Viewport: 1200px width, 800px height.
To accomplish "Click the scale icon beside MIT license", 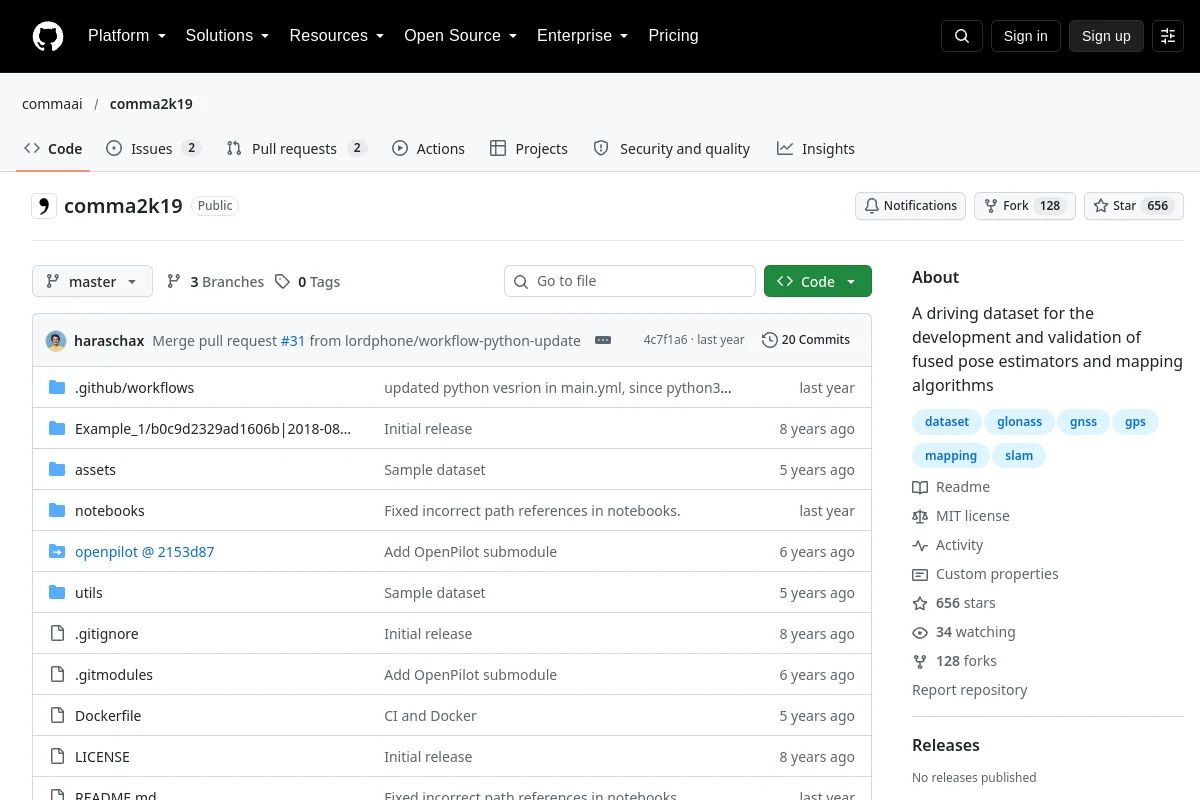I will coord(920,516).
